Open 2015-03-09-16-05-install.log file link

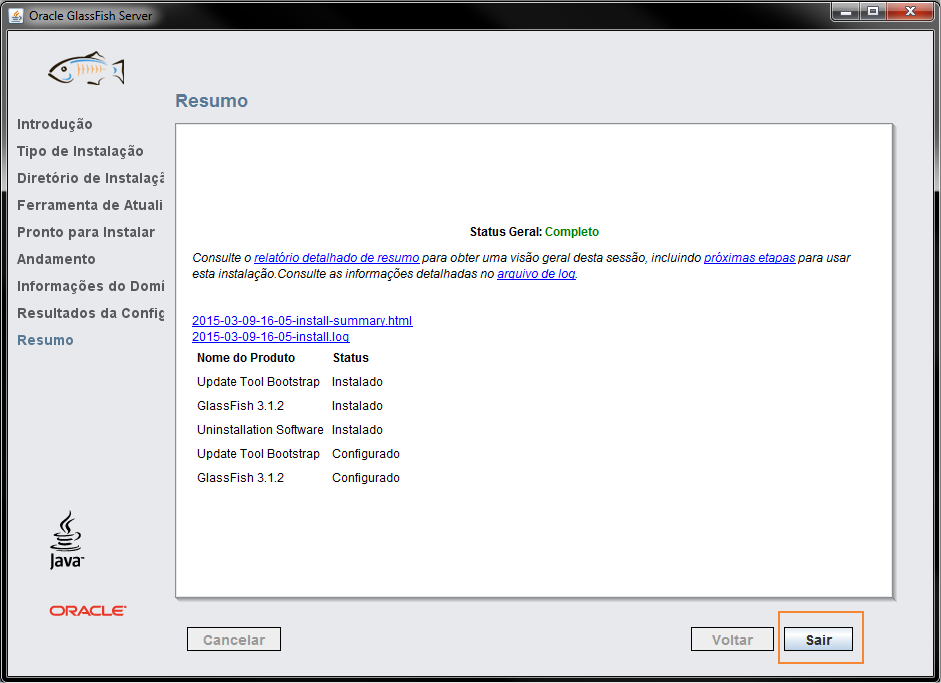click(271, 337)
